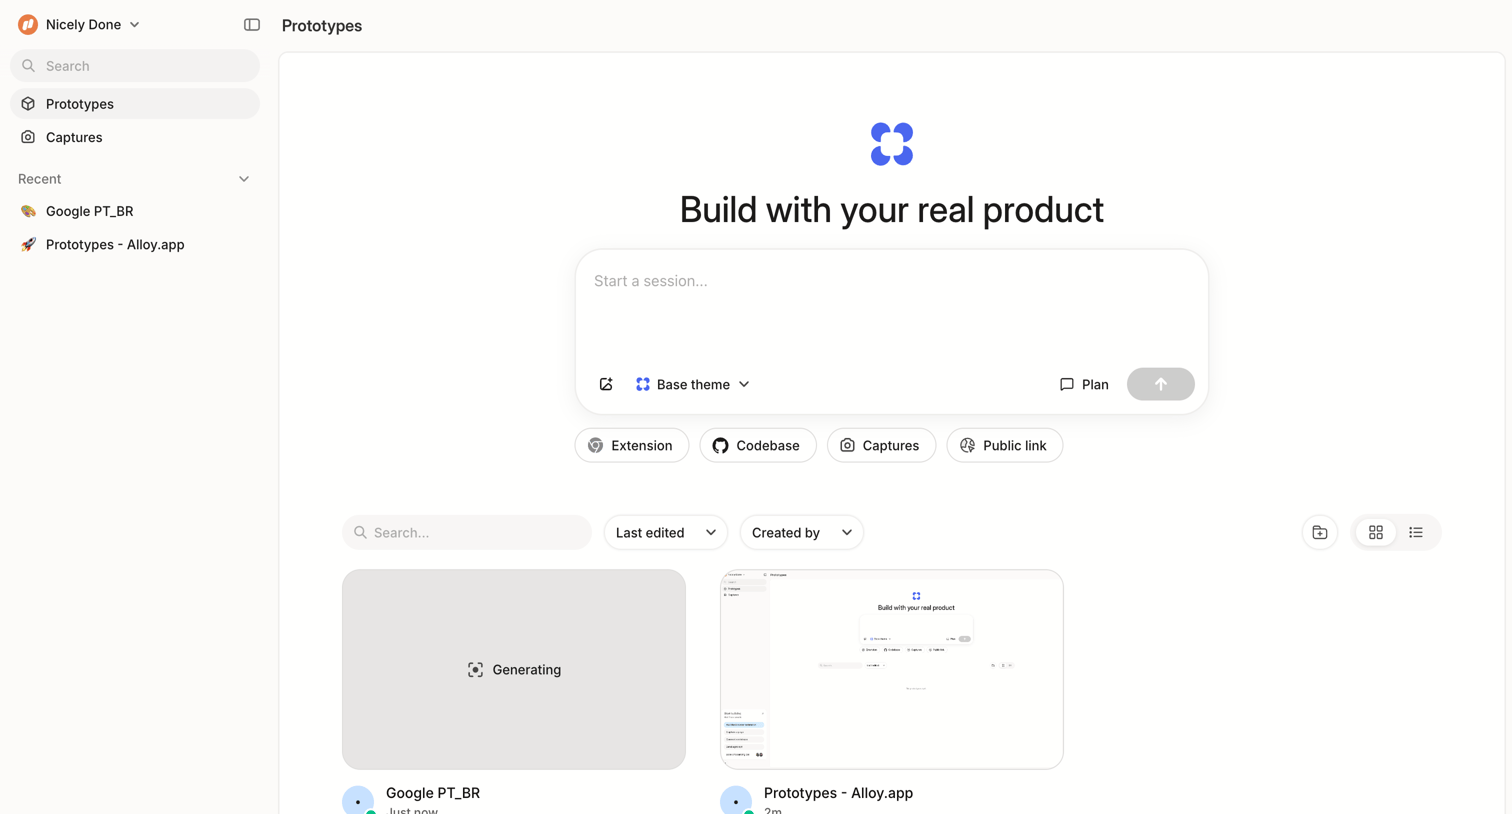Click the attach image icon in the session box

tap(606, 384)
